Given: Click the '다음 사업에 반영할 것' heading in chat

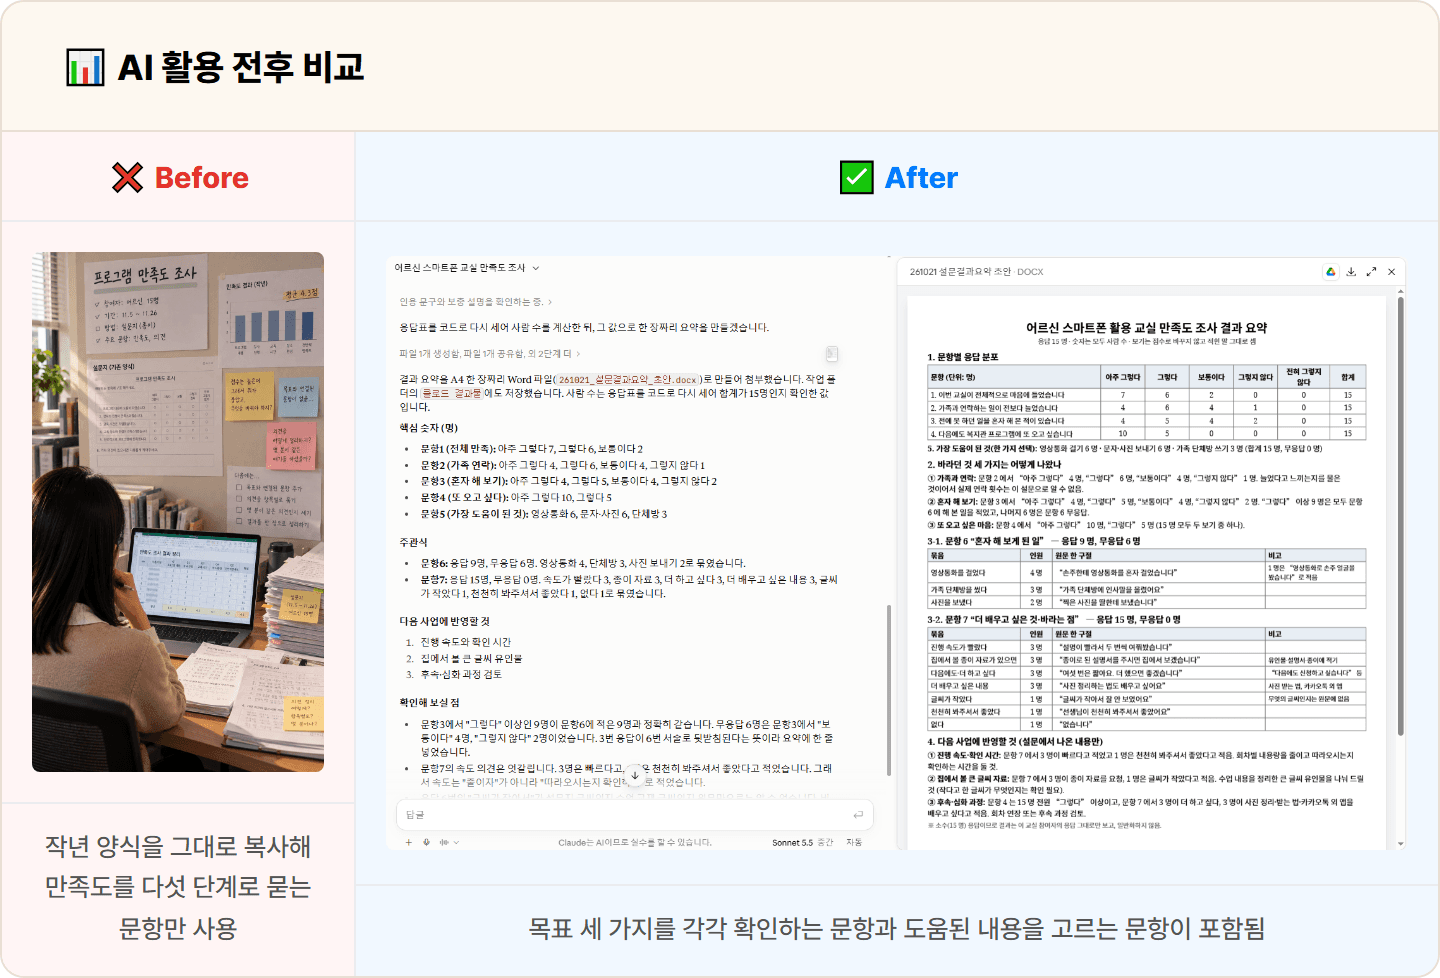Looking at the screenshot, I should (445, 621).
